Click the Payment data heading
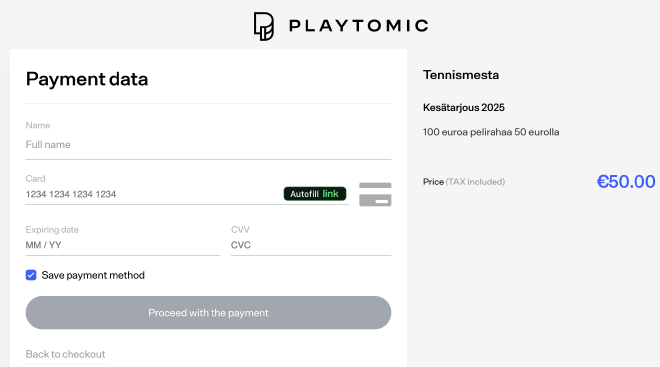 click(87, 79)
